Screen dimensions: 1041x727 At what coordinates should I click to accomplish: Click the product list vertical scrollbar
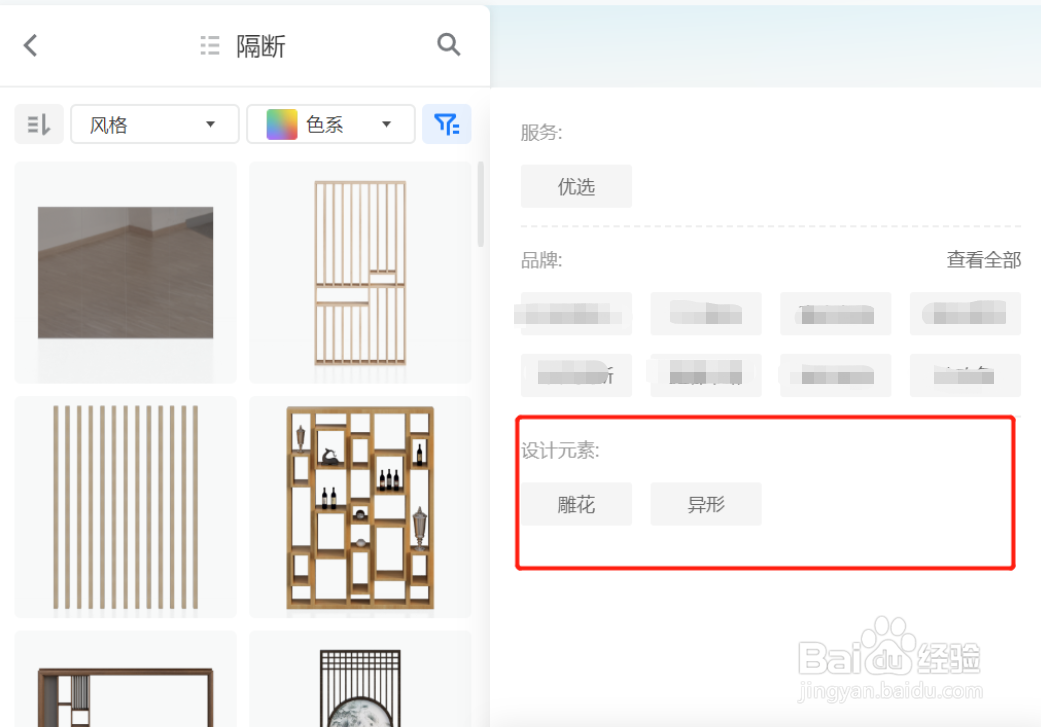[480, 204]
